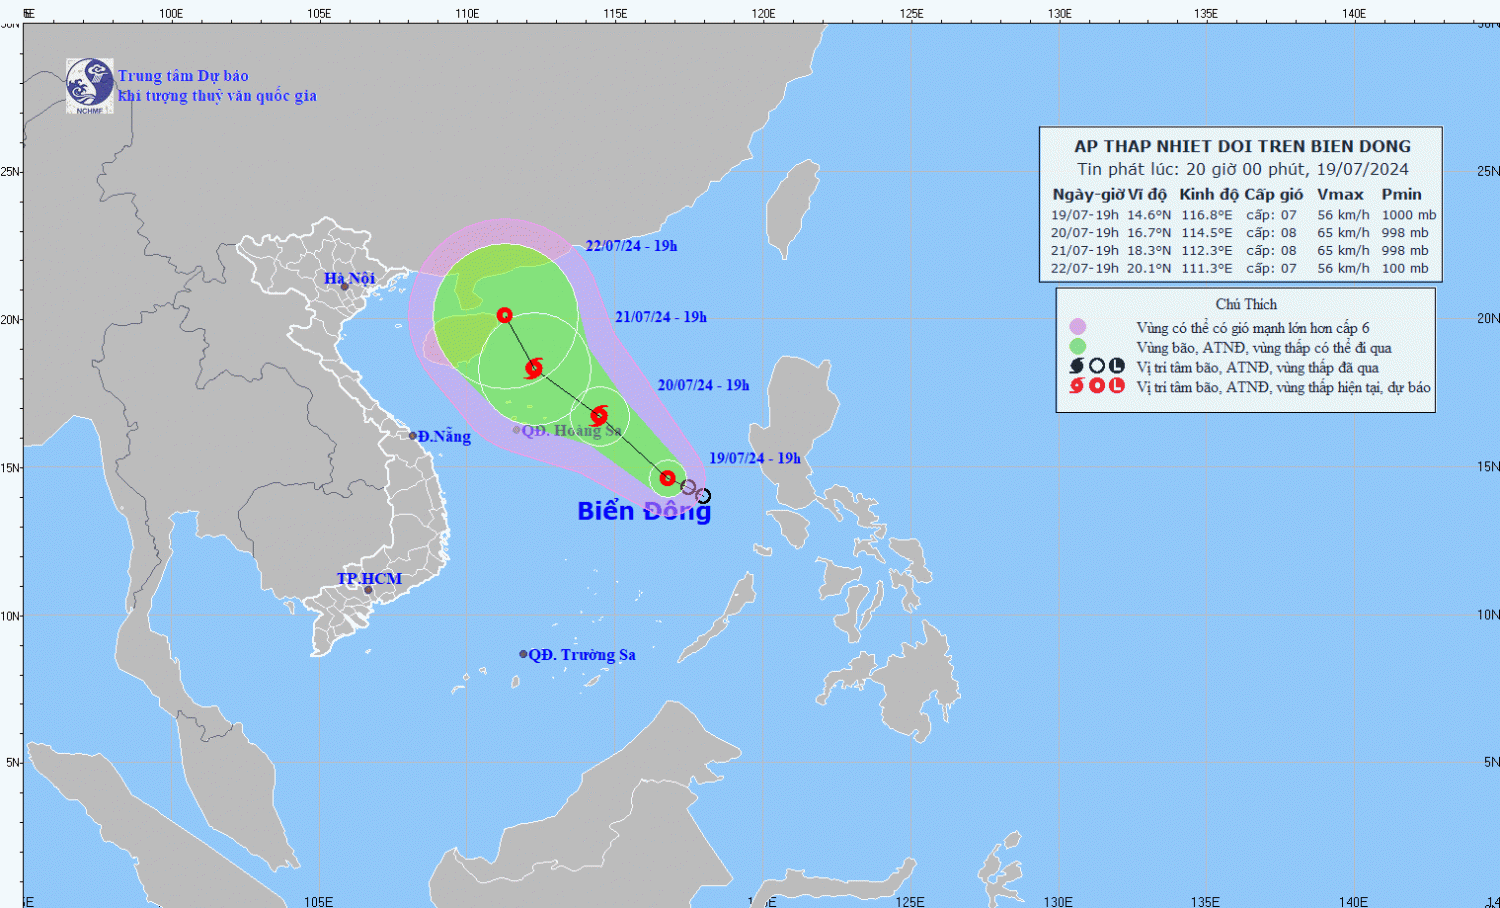Click the storm symbol for 21/07/24 forecast
Viewport: 1500px width, 908px height.
[534, 368]
